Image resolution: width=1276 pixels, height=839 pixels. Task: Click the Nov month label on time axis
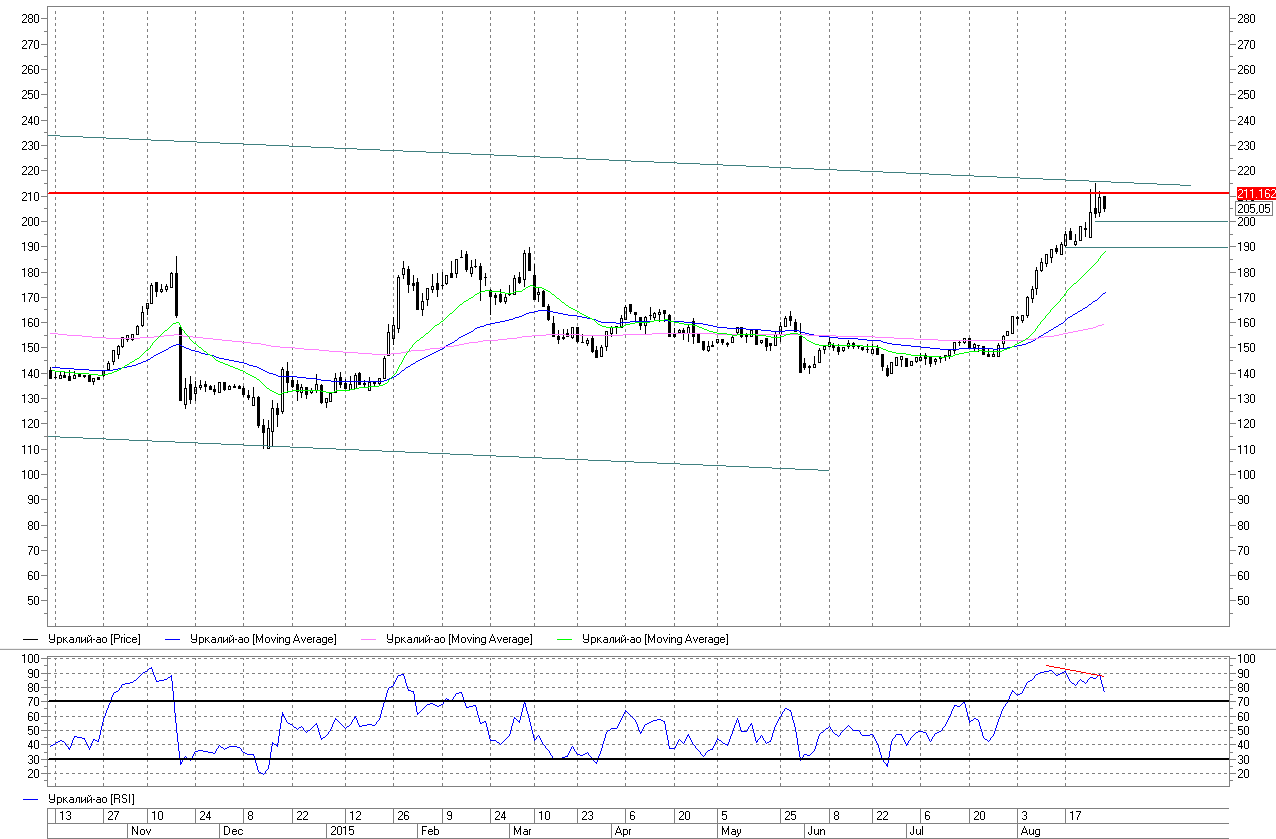tap(139, 831)
